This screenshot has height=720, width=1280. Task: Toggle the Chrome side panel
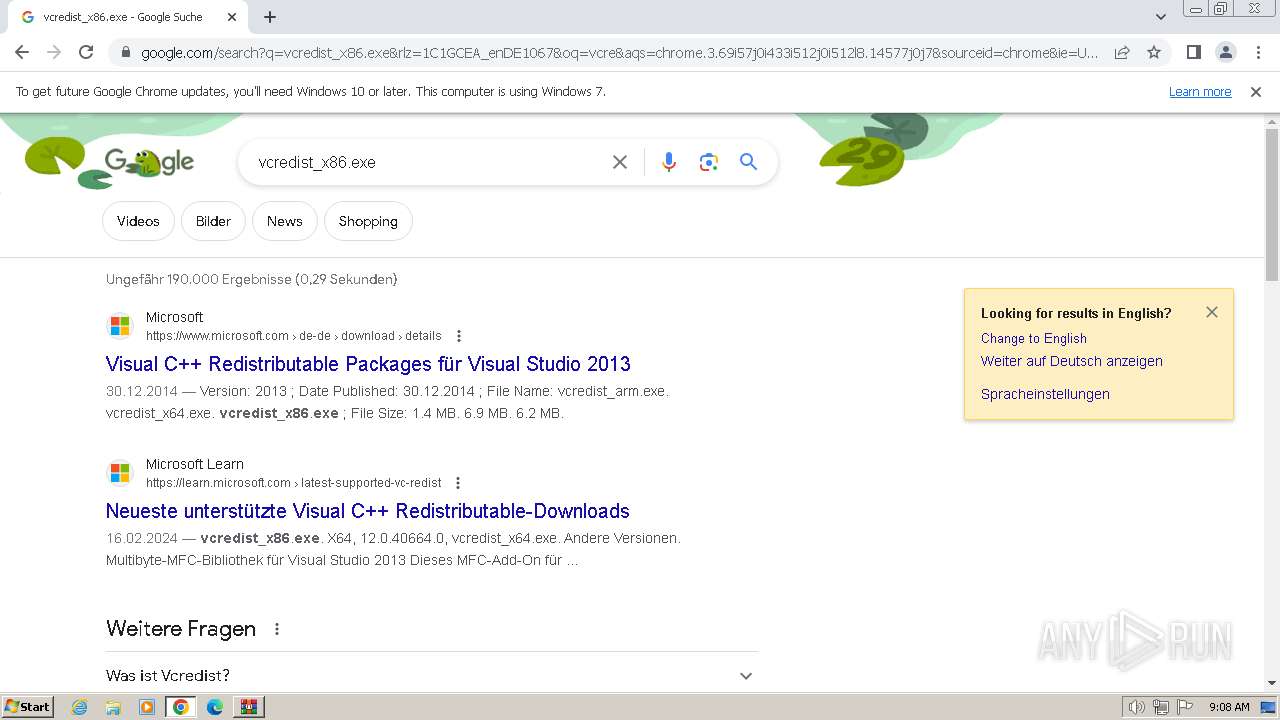tap(1193, 52)
